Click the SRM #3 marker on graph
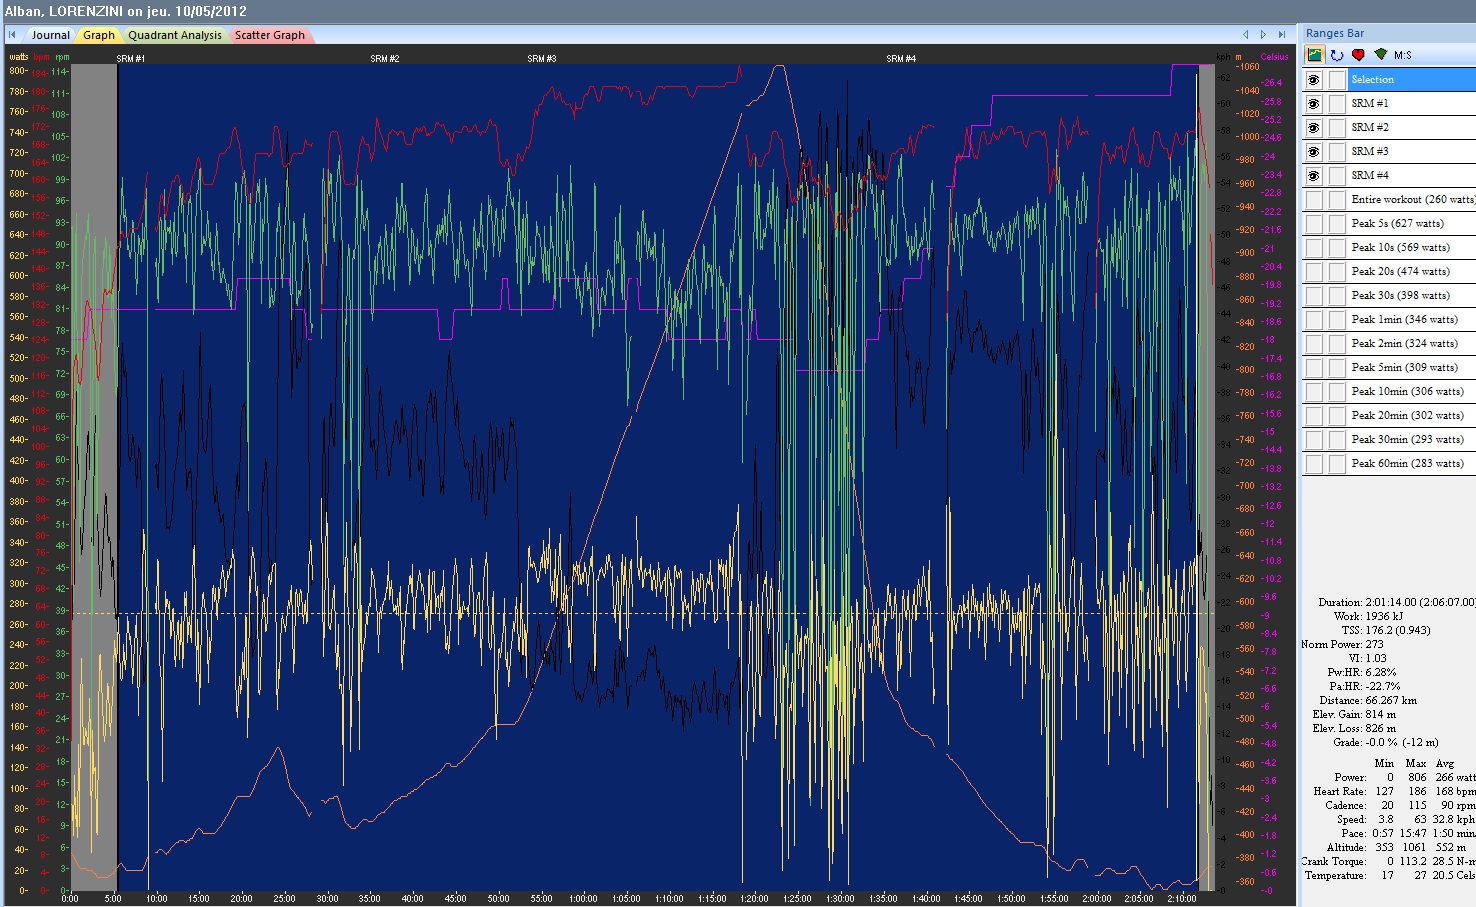Screen dimensions: 1476x907 tap(542, 59)
